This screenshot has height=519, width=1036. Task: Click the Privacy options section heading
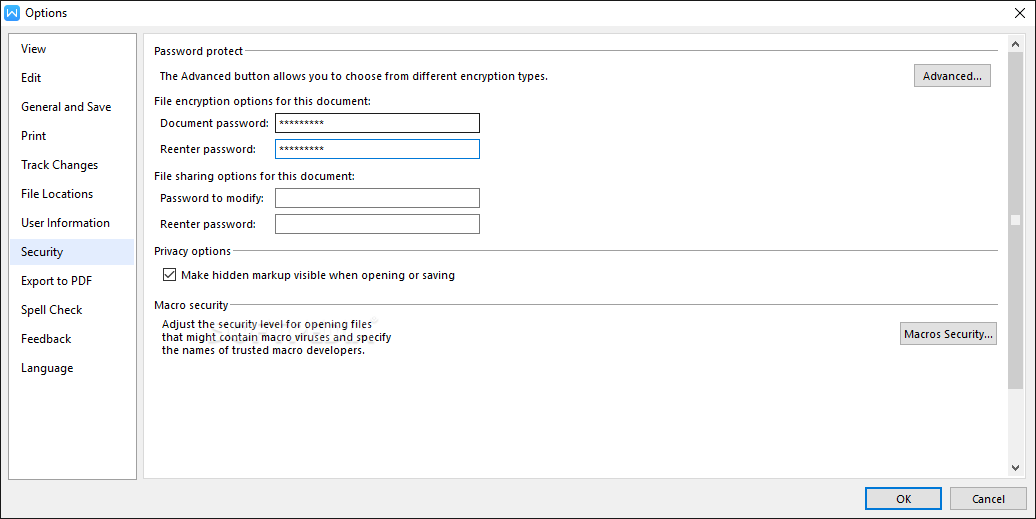pos(192,251)
